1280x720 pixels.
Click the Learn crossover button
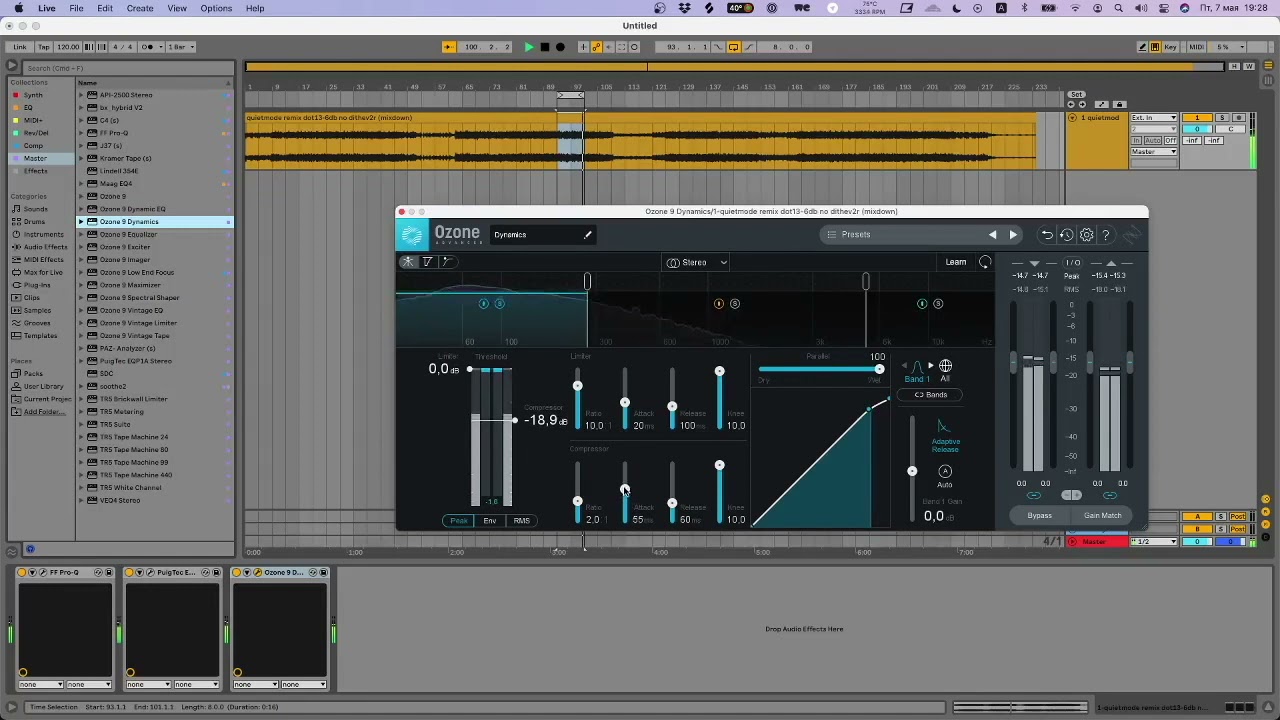956,263
